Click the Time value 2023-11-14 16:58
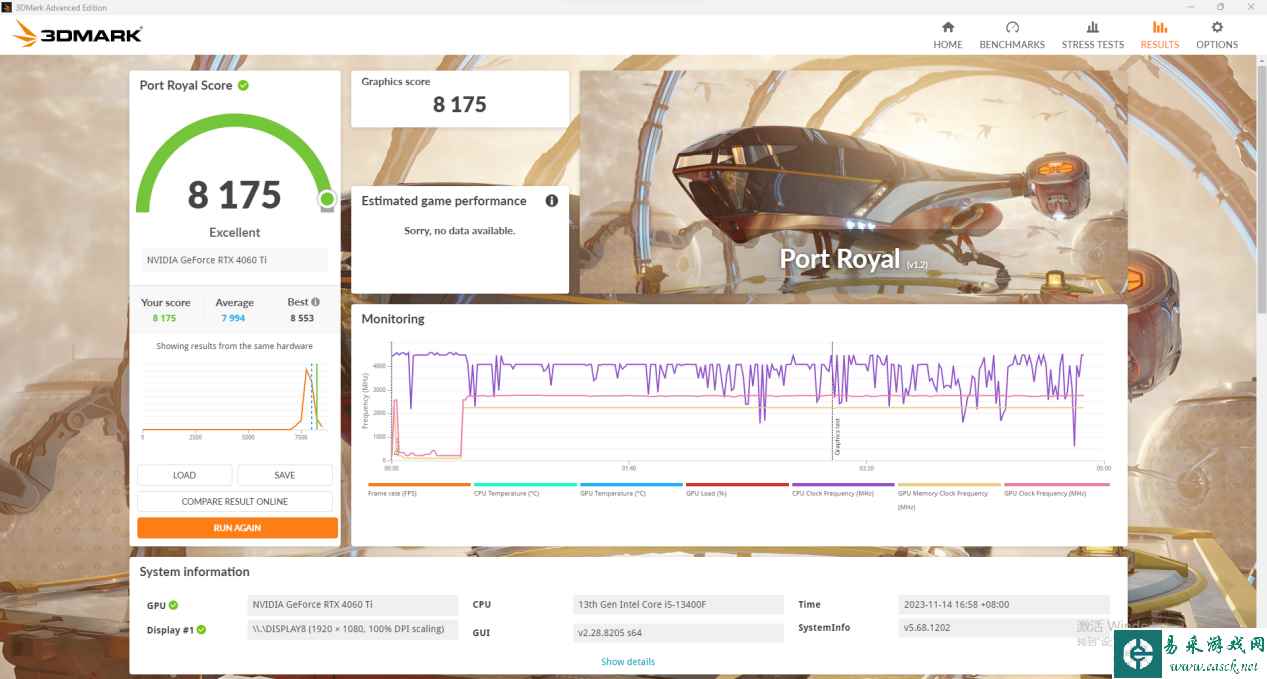The image size is (1267, 679). click(x=1003, y=605)
